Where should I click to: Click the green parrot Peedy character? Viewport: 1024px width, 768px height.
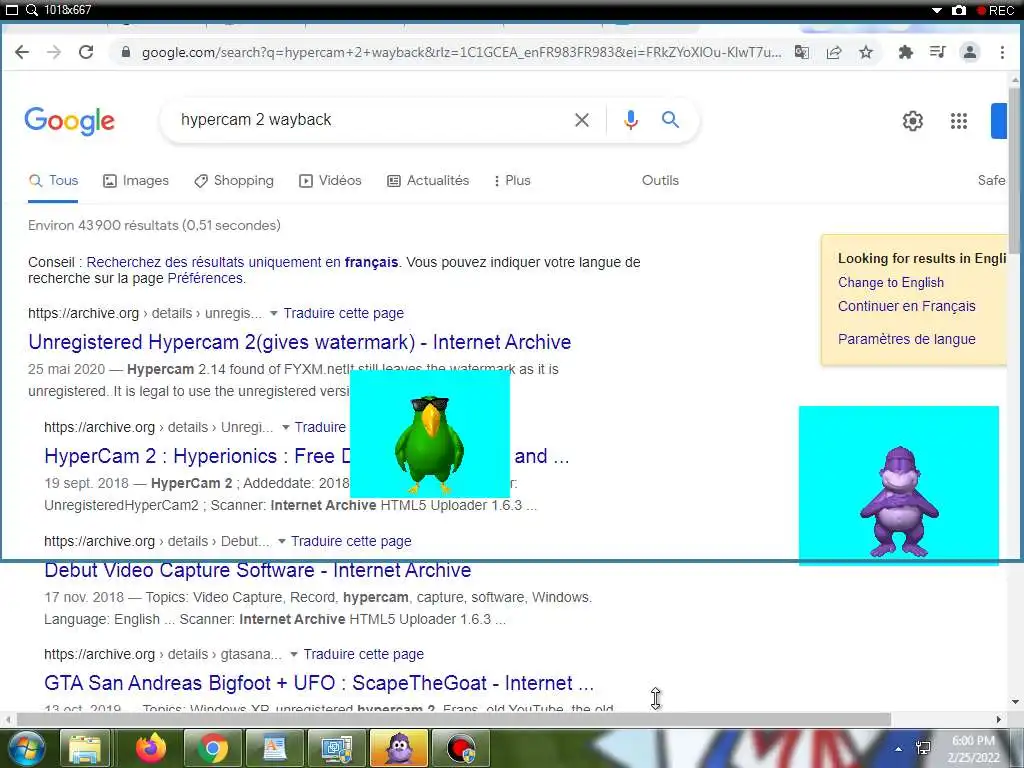430,443
